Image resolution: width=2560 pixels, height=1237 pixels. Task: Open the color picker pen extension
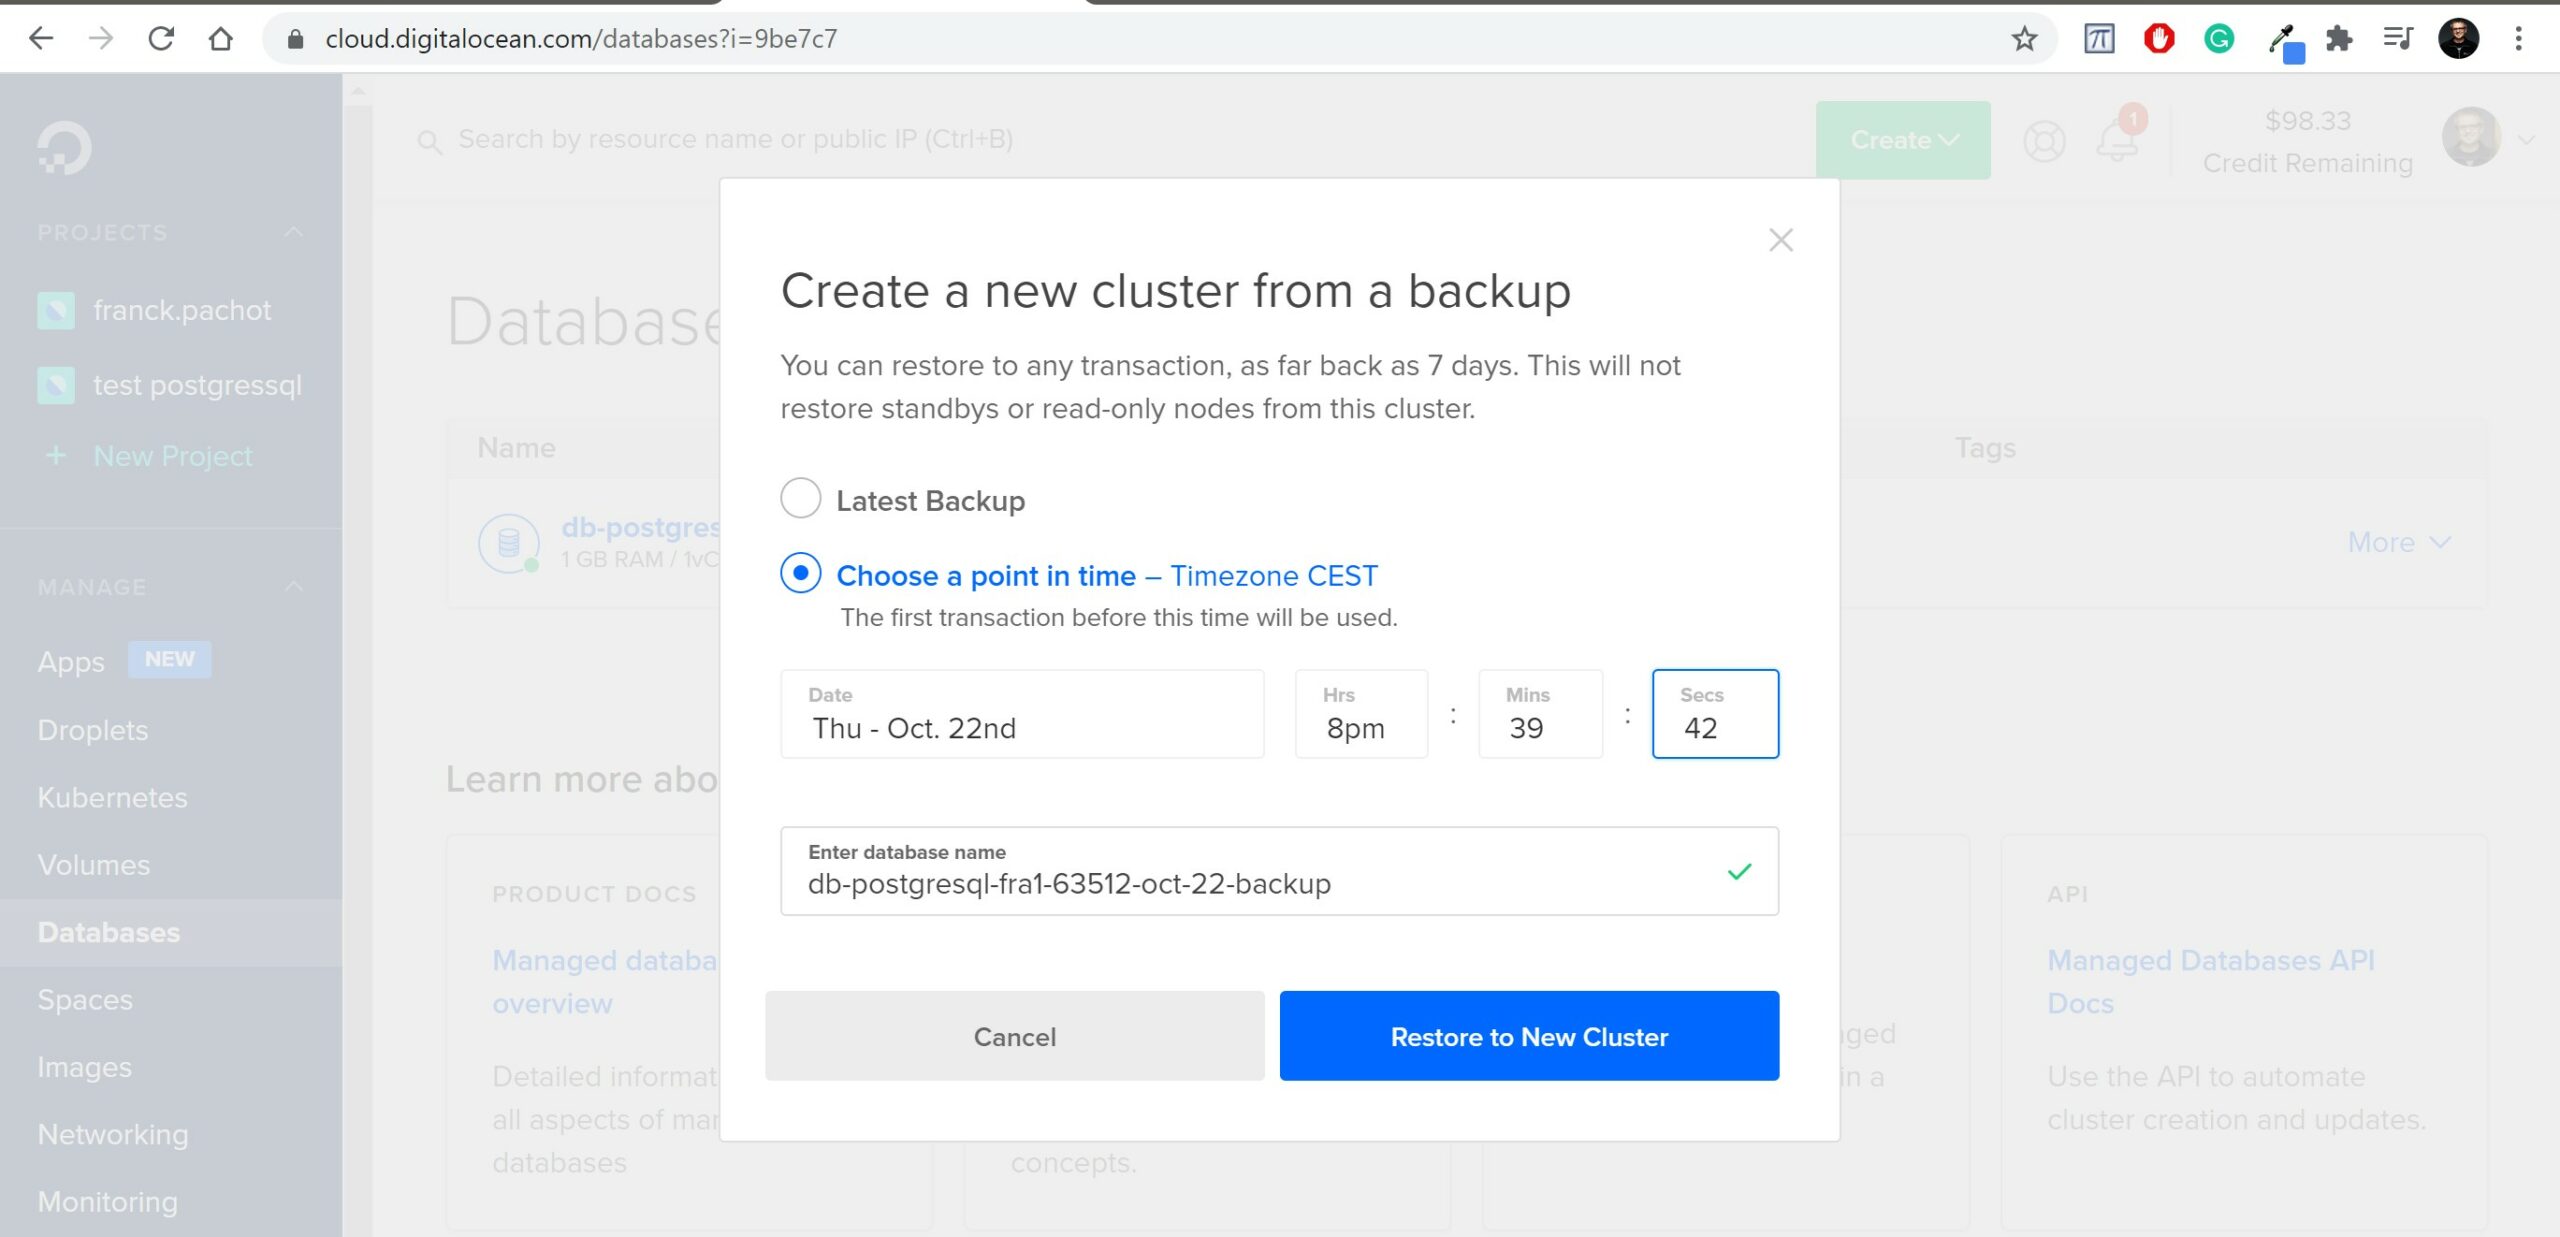[x=2285, y=43]
